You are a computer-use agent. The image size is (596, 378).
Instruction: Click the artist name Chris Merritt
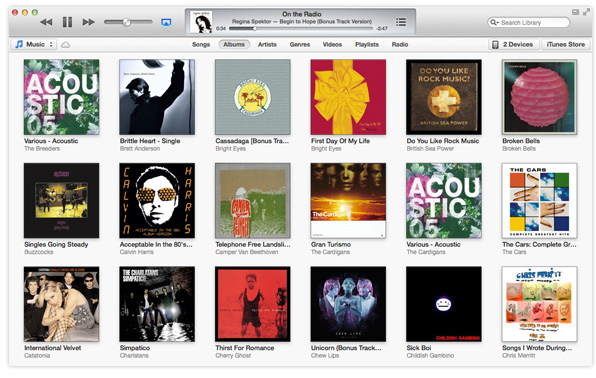click(x=518, y=356)
